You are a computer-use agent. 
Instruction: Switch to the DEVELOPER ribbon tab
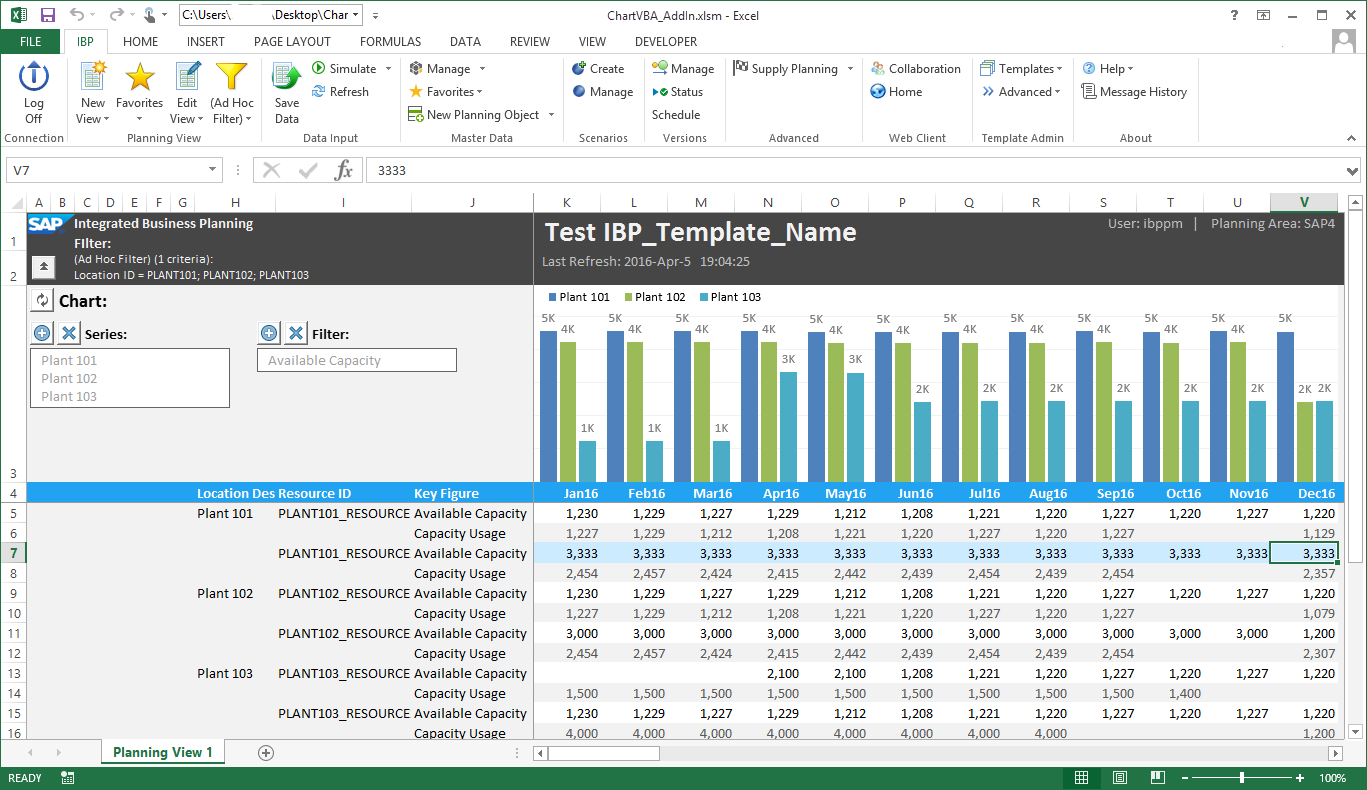coord(666,42)
